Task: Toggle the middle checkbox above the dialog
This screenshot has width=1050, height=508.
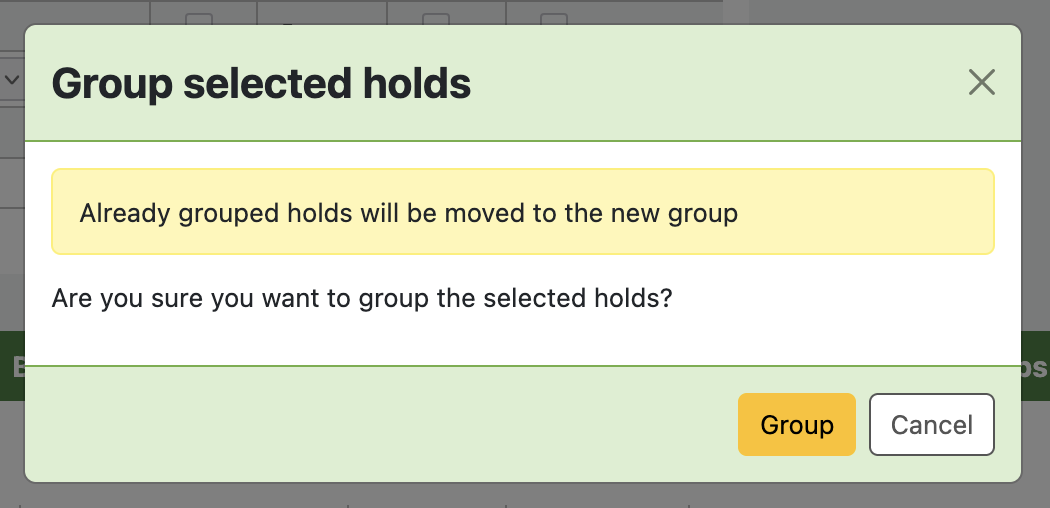Action: pos(435,18)
